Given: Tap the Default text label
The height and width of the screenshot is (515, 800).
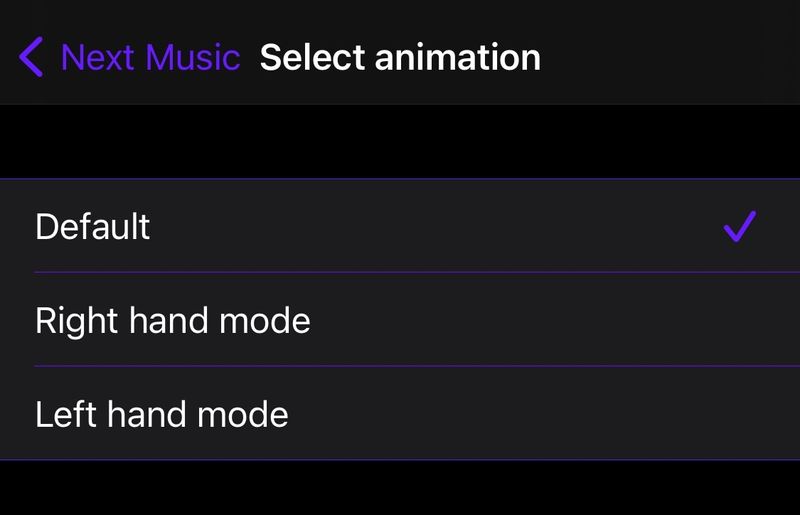Looking at the screenshot, I should pyautogui.click(x=92, y=226).
